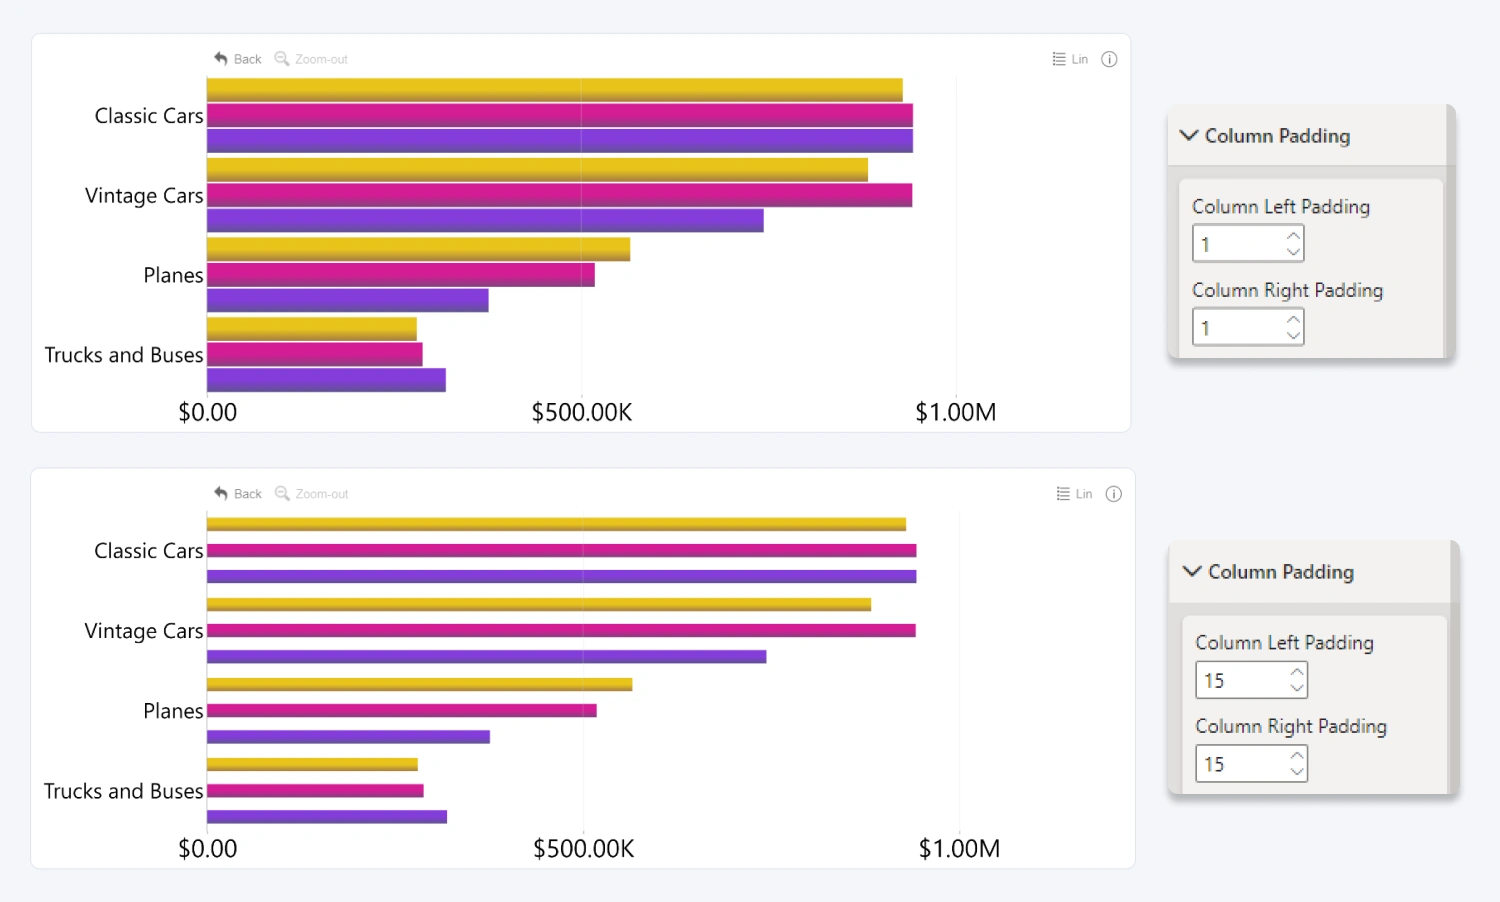This screenshot has width=1500, height=902.
Task: Decrease Column Left Padding from 15
Action: (1297, 687)
